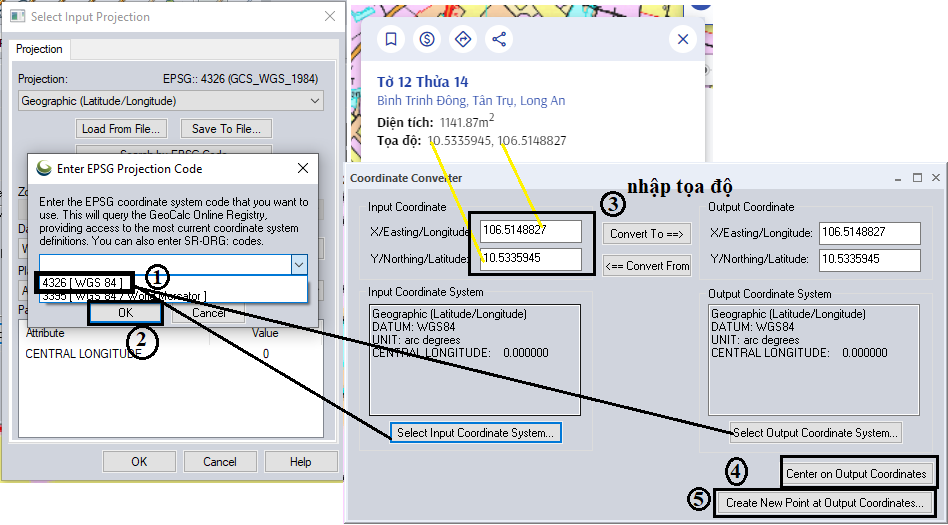The width and height of the screenshot is (948, 525).
Task: Close the parcel info card
Action: click(683, 39)
